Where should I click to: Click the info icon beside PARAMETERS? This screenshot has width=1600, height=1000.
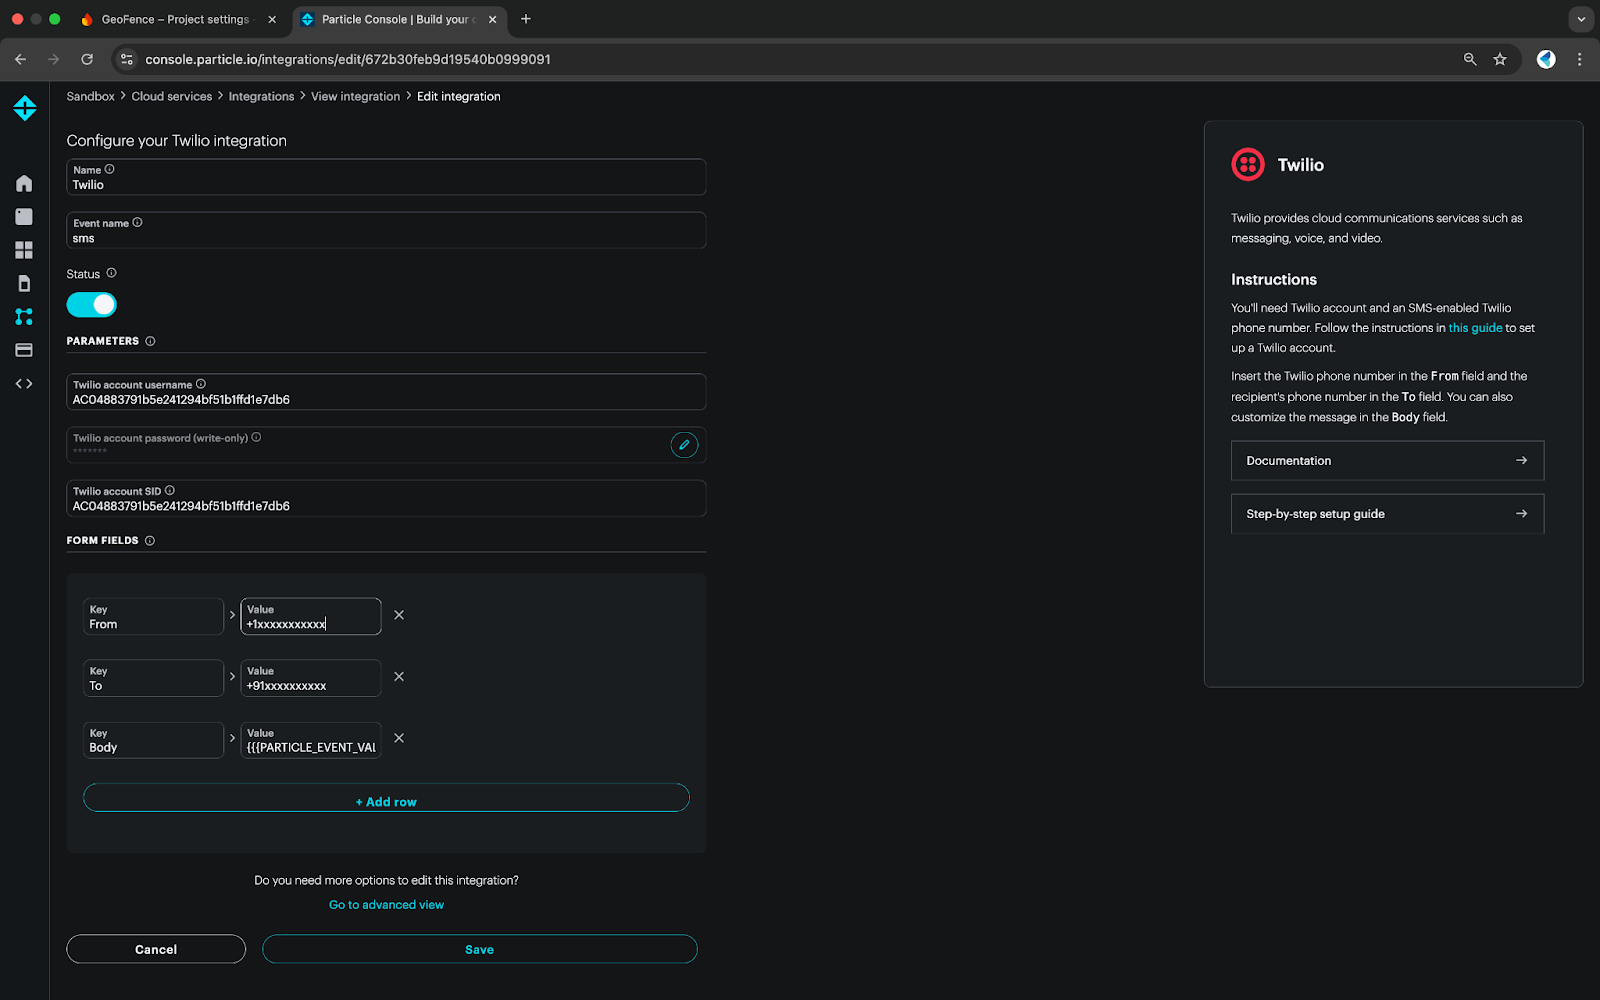[x=150, y=341]
